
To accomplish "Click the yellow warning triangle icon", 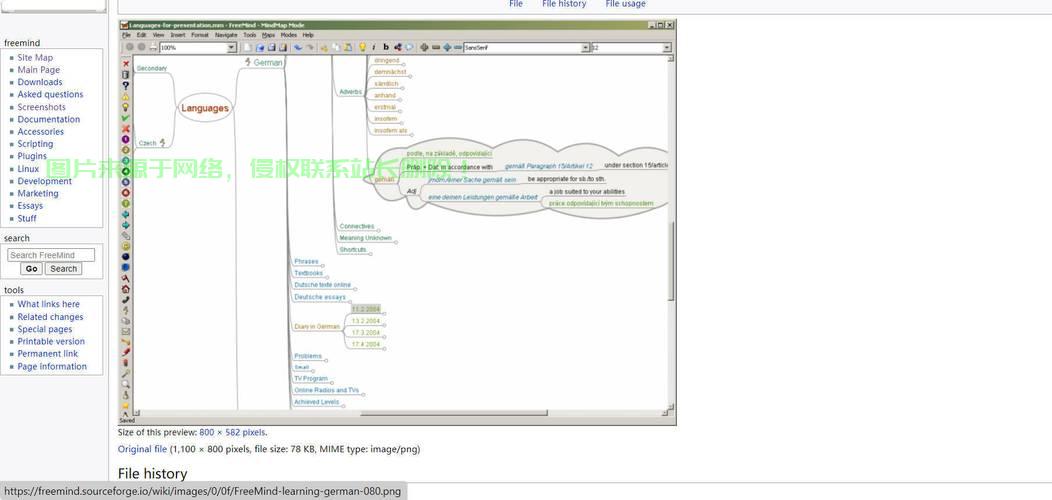I will coord(125,97).
